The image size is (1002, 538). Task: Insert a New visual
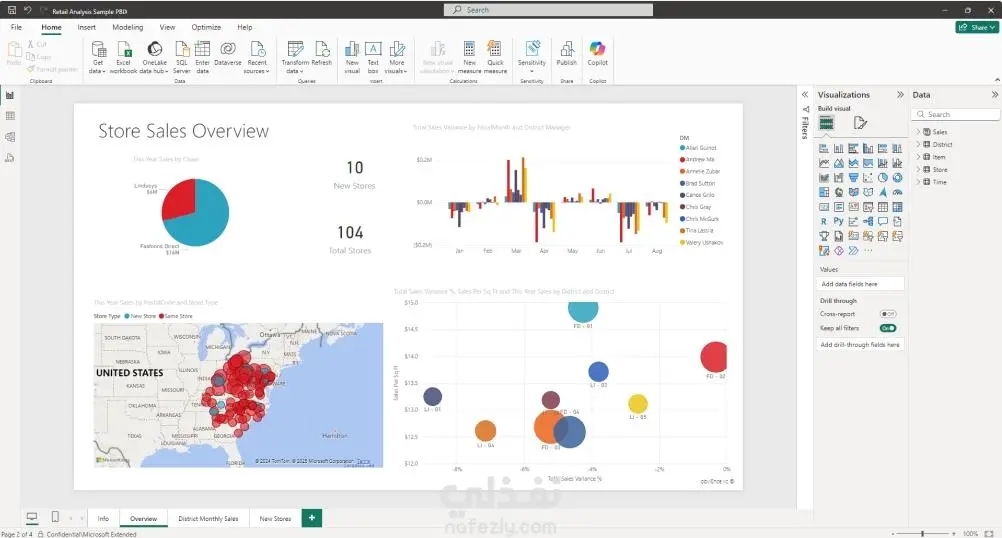[352, 58]
